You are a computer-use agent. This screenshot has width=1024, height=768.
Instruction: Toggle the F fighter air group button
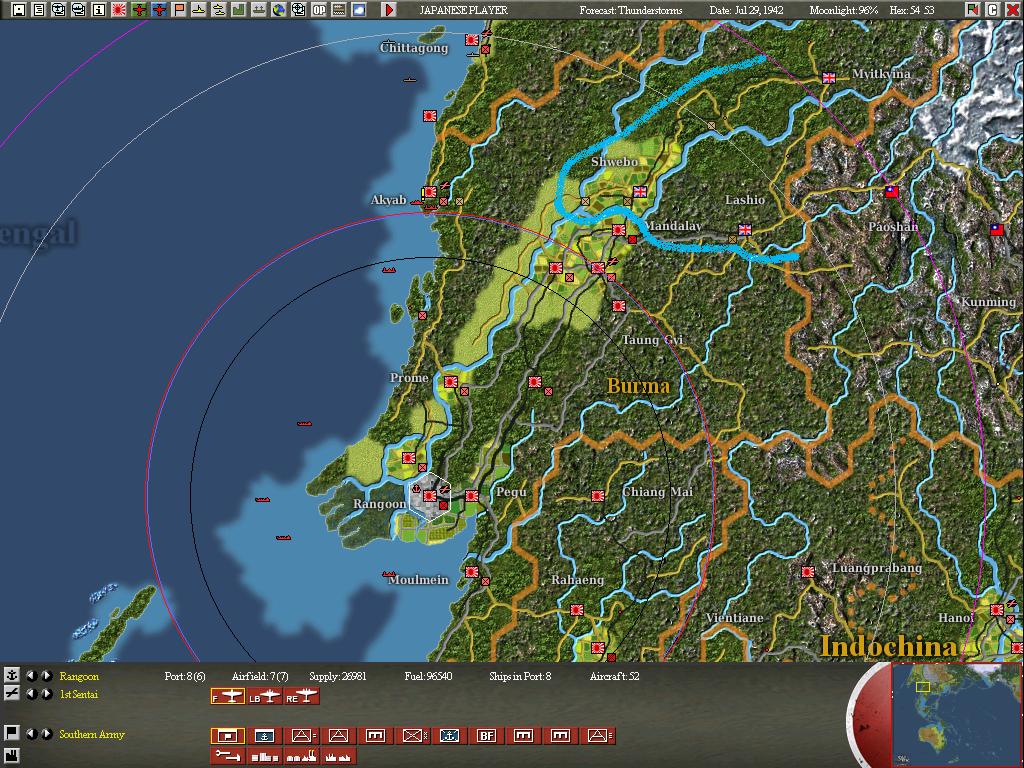(x=228, y=697)
